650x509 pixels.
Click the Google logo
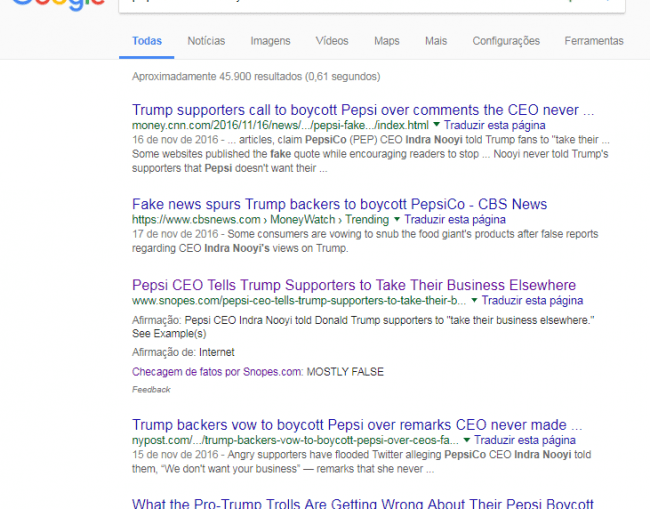point(58,5)
